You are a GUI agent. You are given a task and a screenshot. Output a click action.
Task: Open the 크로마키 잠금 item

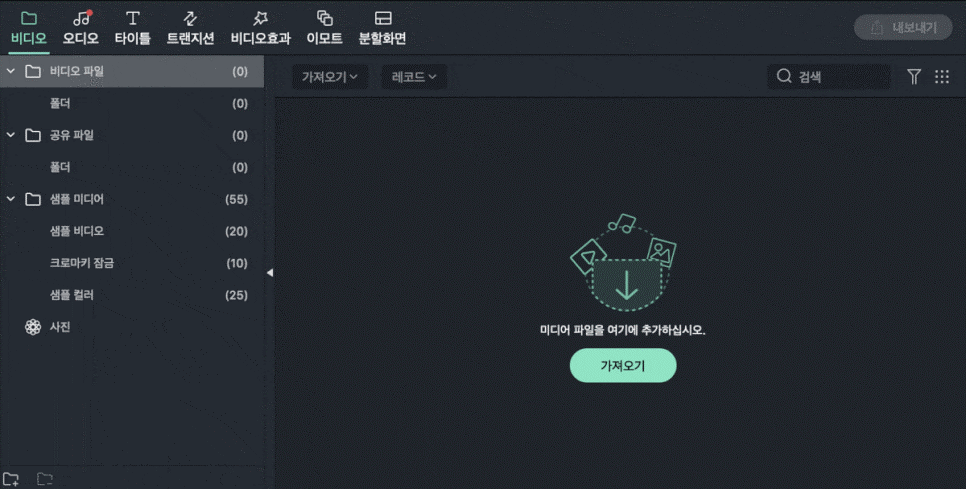pos(132,264)
